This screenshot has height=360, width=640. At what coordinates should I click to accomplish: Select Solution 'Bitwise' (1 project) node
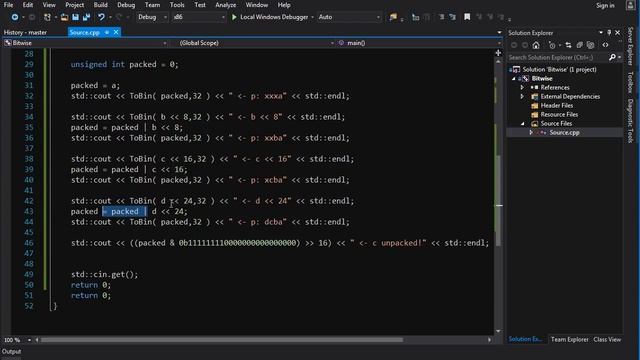point(559,69)
